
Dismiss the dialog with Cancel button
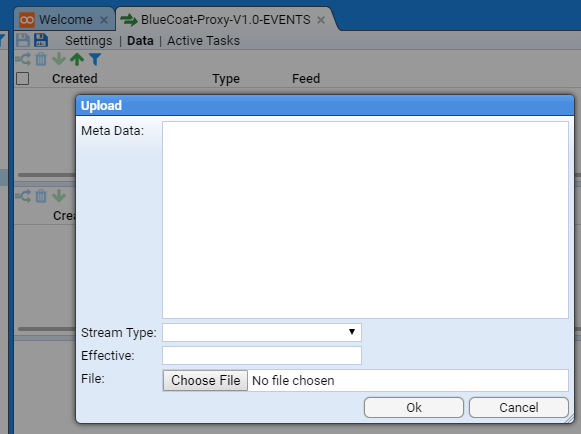(x=519, y=408)
